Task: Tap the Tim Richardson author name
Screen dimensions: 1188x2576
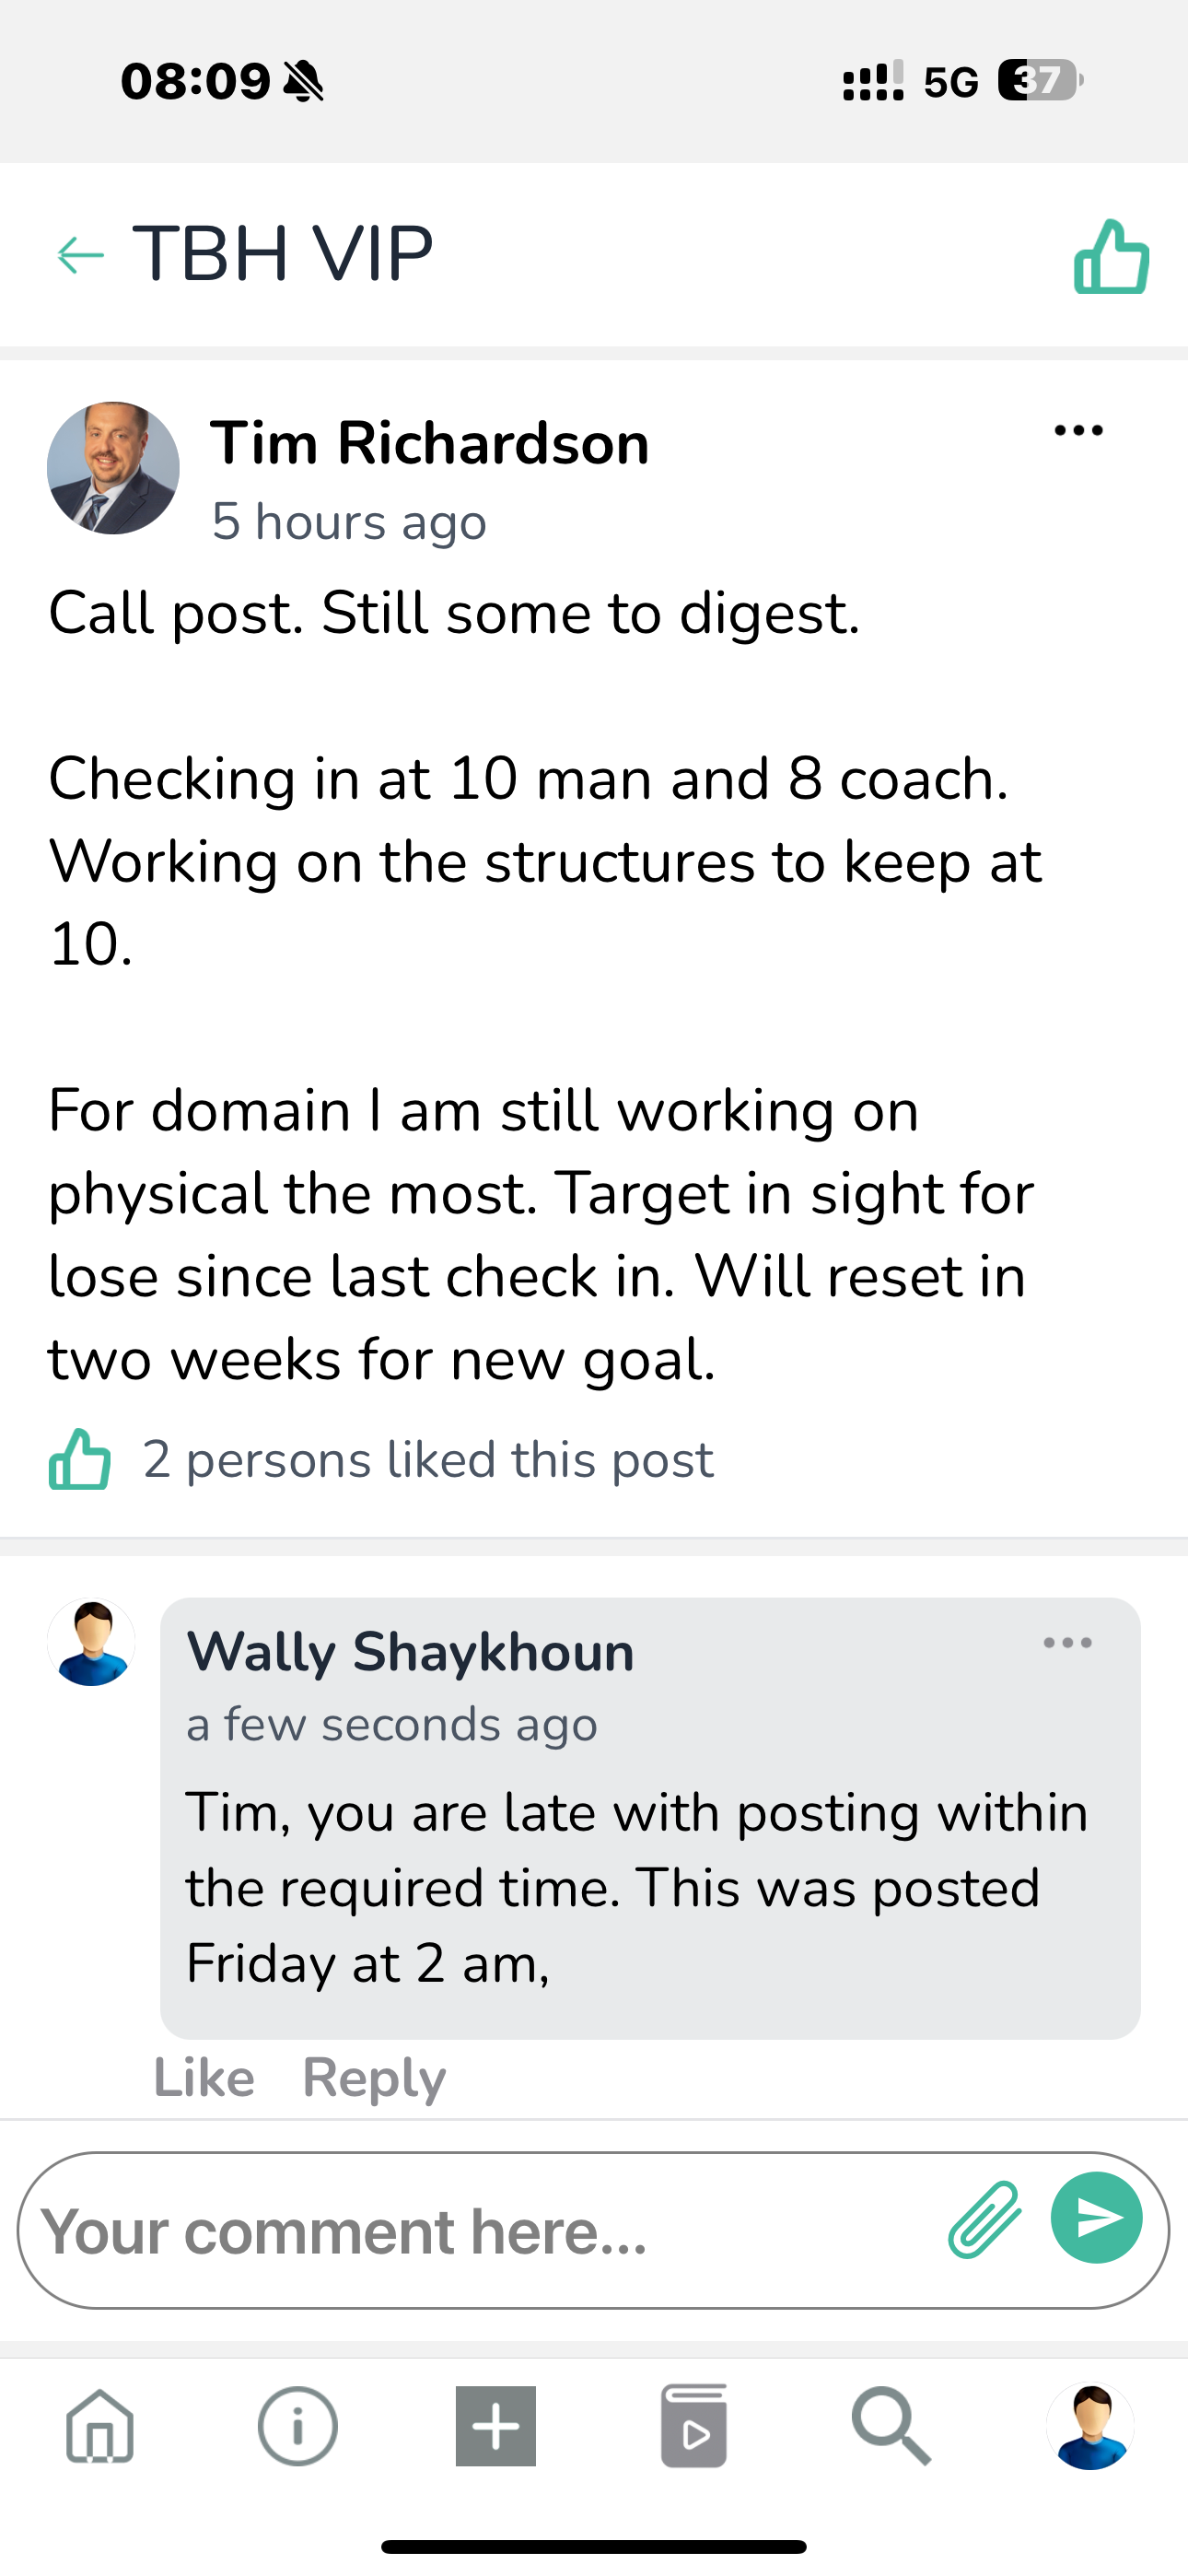Action: (429, 443)
